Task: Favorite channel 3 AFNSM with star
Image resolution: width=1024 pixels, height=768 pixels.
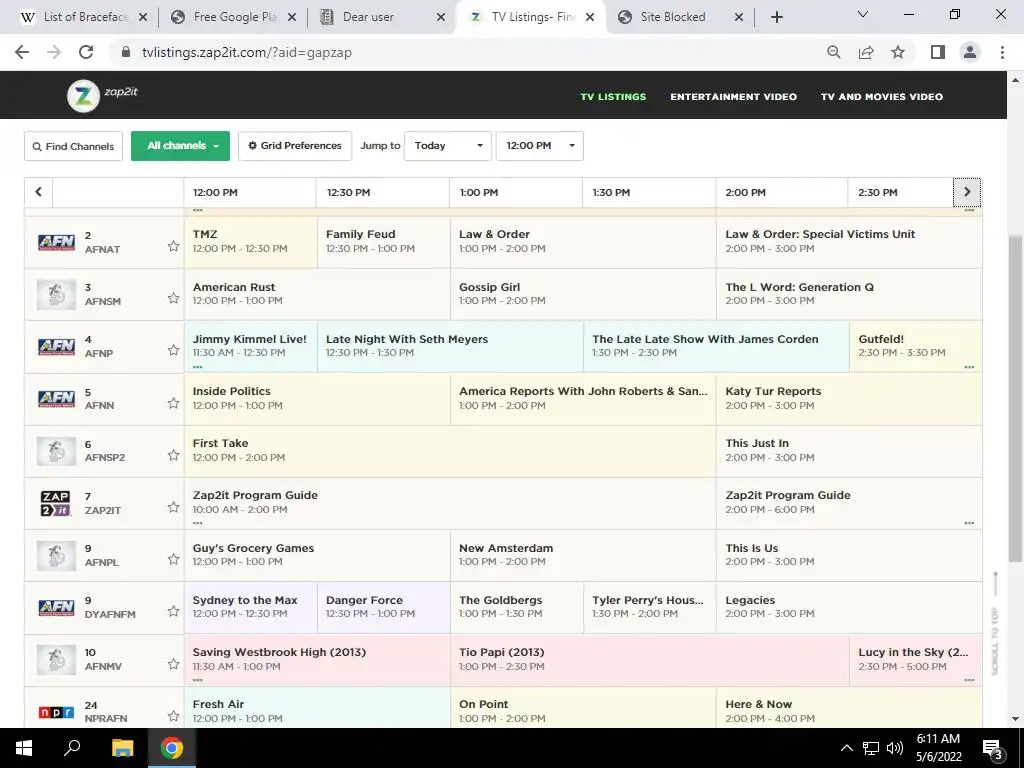Action: click(173, 298)
